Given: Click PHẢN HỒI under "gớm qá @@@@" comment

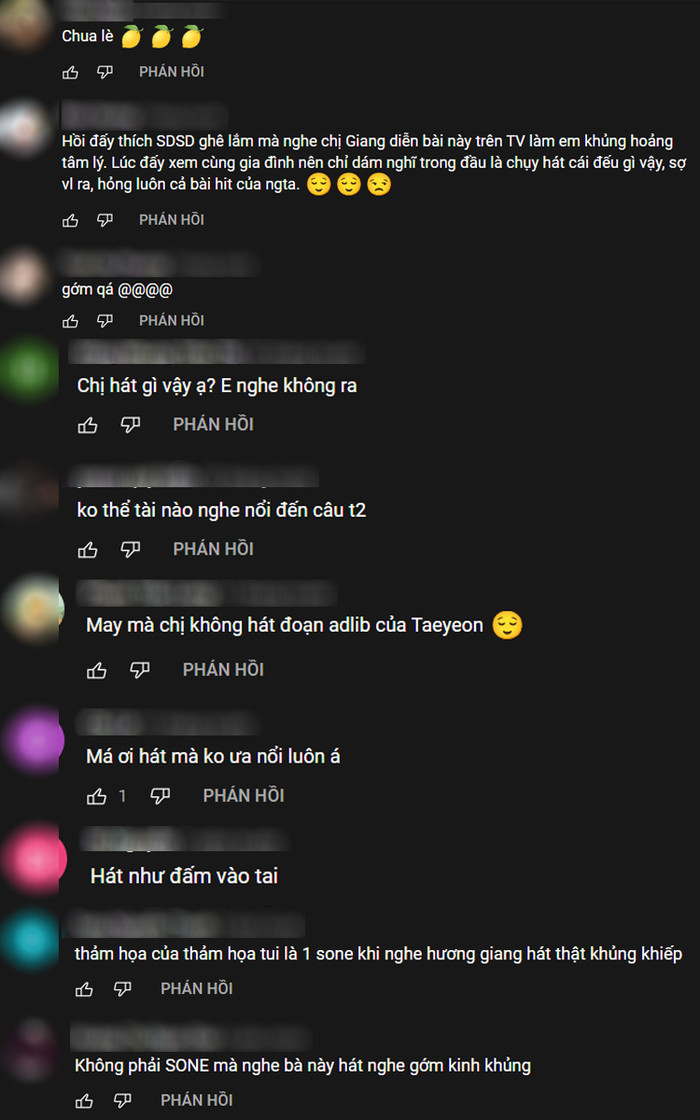Looking at the screenshot, I should pos(171,321).
